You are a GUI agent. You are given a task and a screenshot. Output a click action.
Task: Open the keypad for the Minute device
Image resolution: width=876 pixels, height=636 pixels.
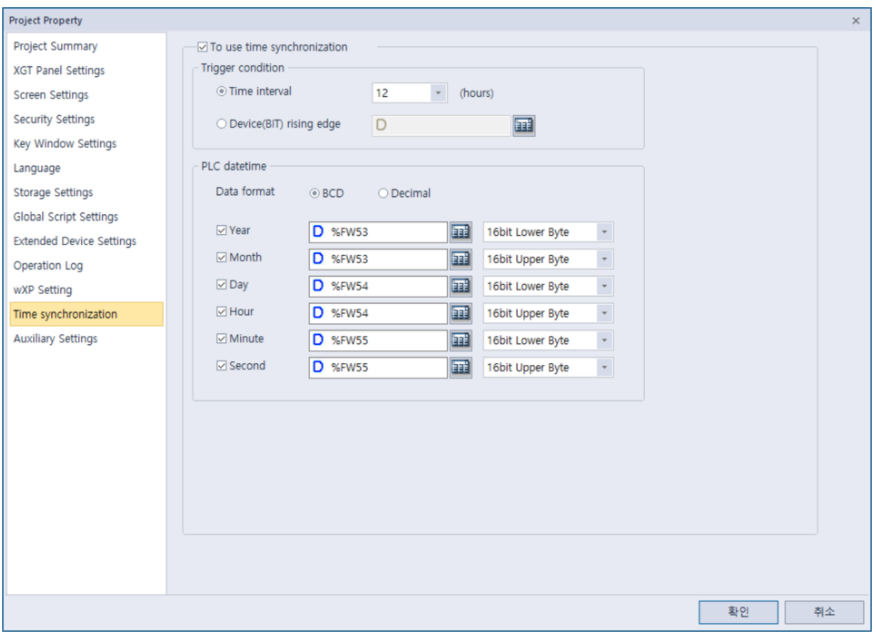pos(463,340)
